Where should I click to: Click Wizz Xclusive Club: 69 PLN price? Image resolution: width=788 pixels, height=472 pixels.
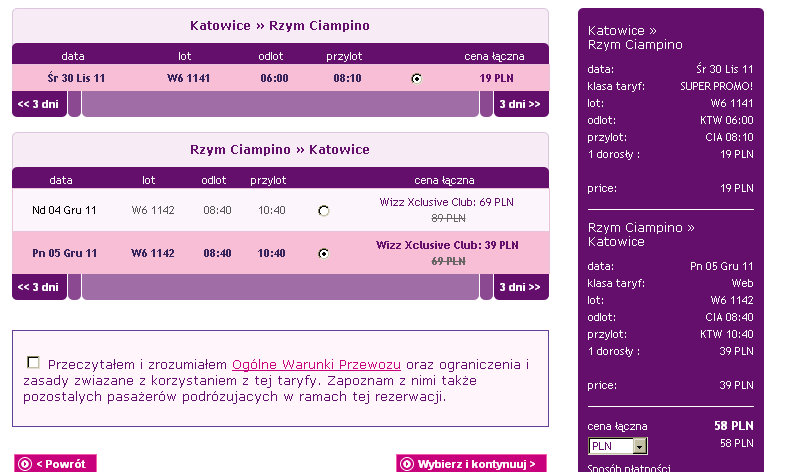point(446,203)
